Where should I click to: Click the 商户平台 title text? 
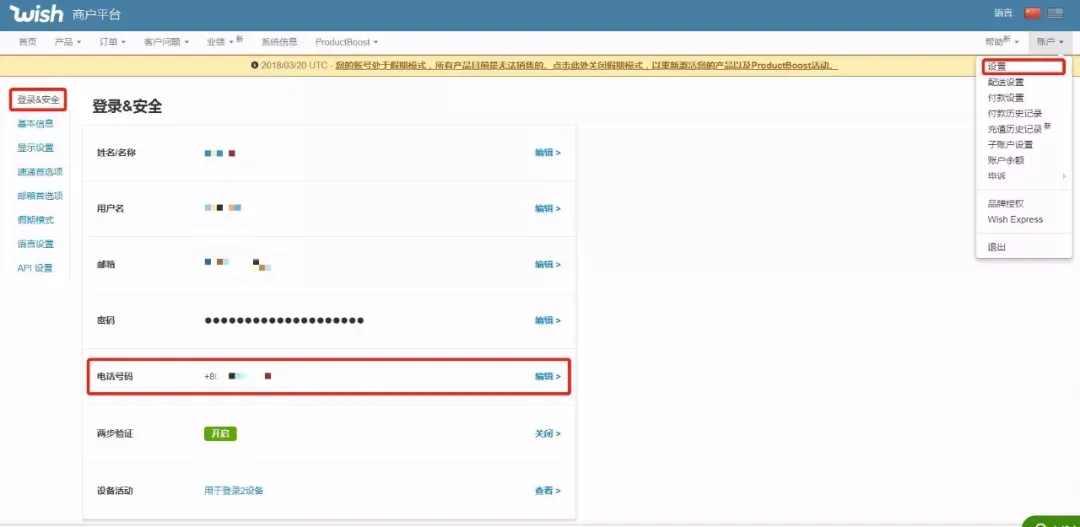point(96,14)
